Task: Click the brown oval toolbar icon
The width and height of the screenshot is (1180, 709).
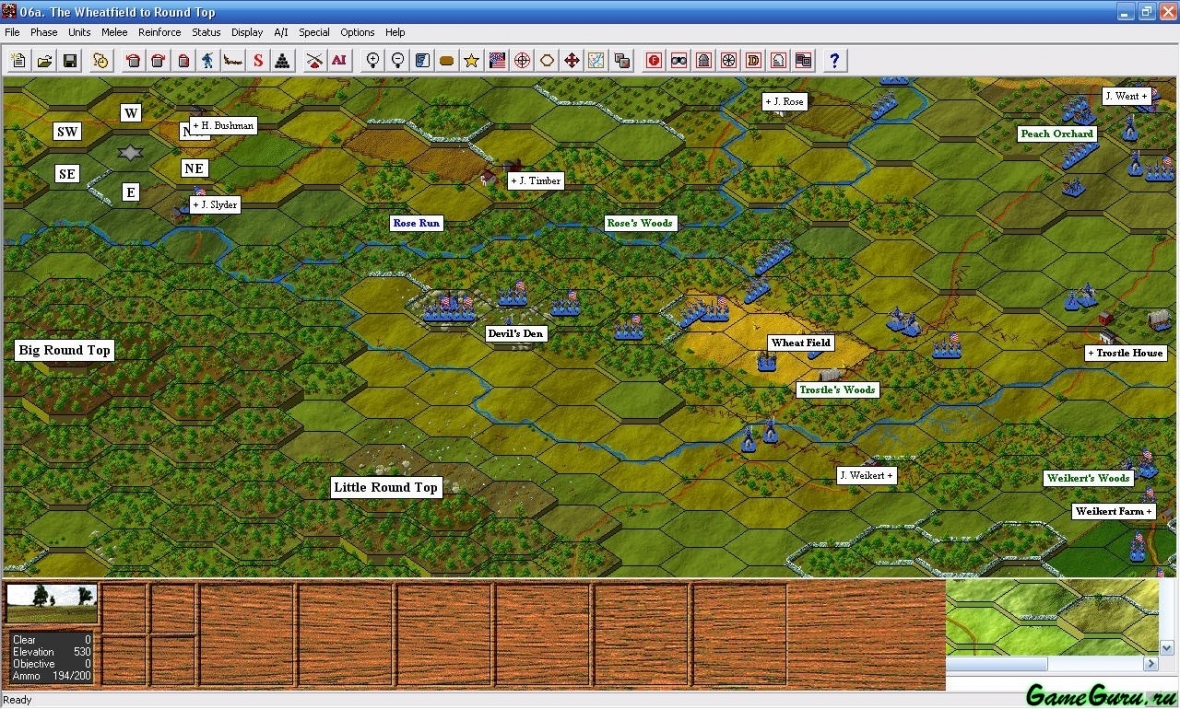Action: click(x=446, y=61)
